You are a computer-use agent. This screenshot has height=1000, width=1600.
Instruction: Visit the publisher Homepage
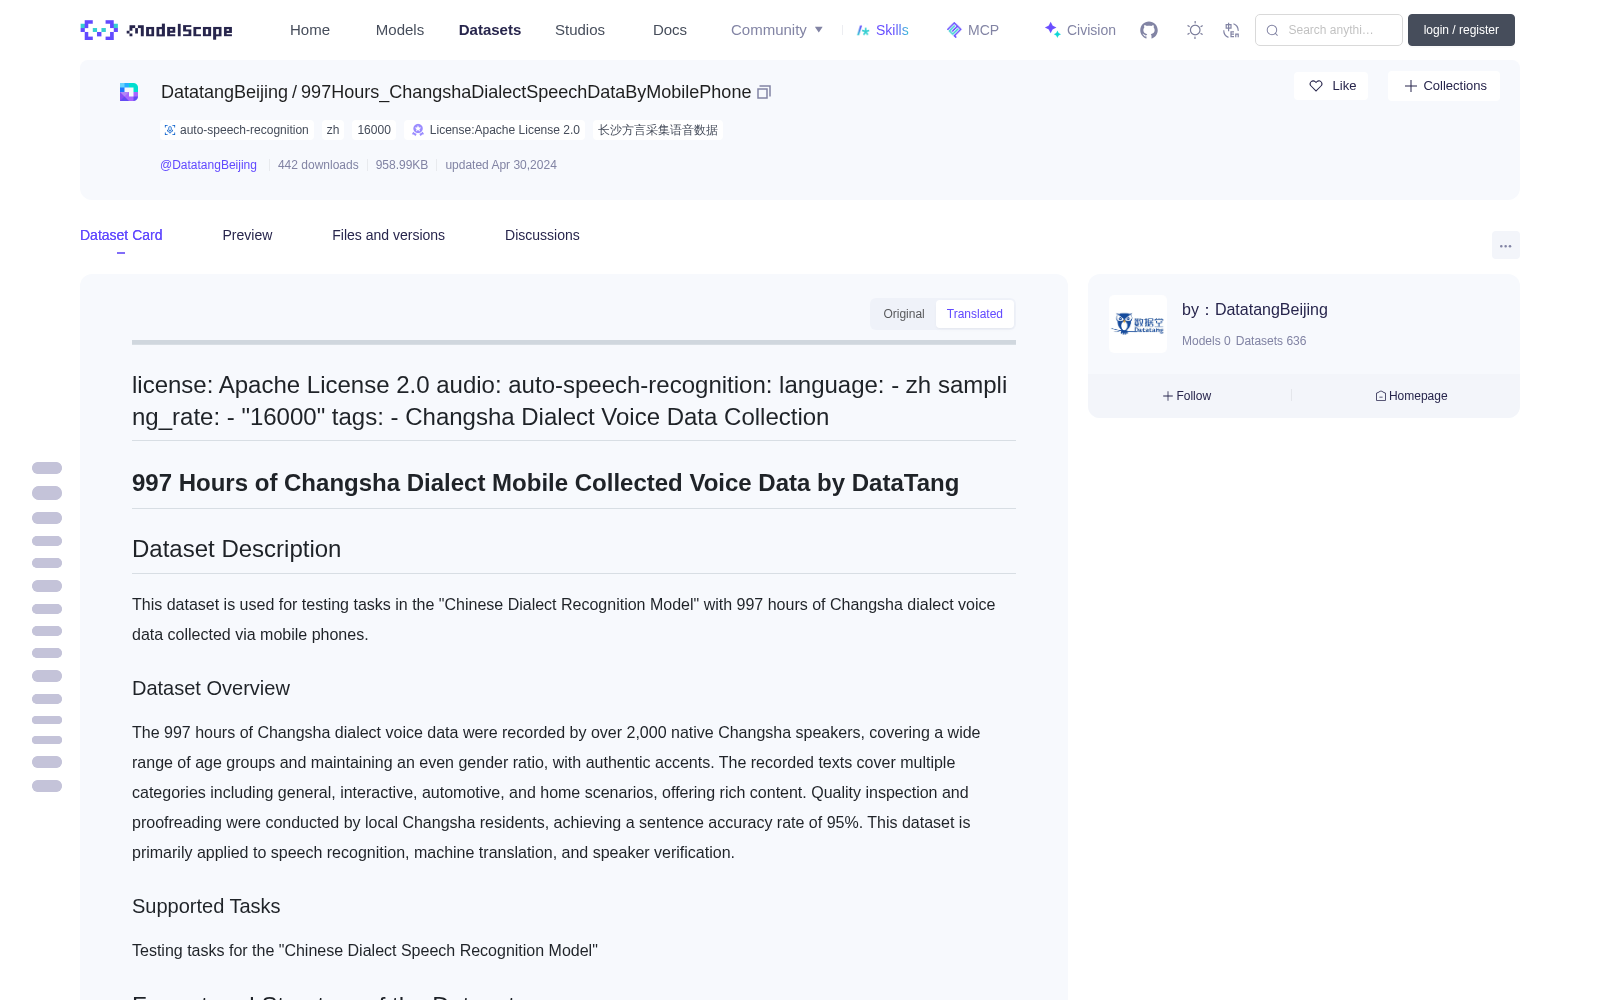(x=1411, y=396)
